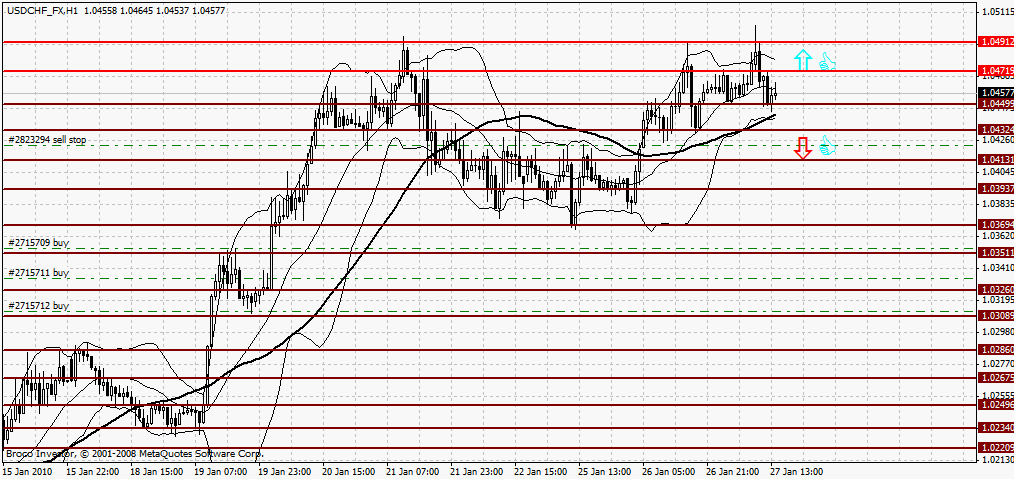This screenshot has height=479, width=1014.
Task: Click the 1.05115 price scale value
Action: click(x=998, y=12)
